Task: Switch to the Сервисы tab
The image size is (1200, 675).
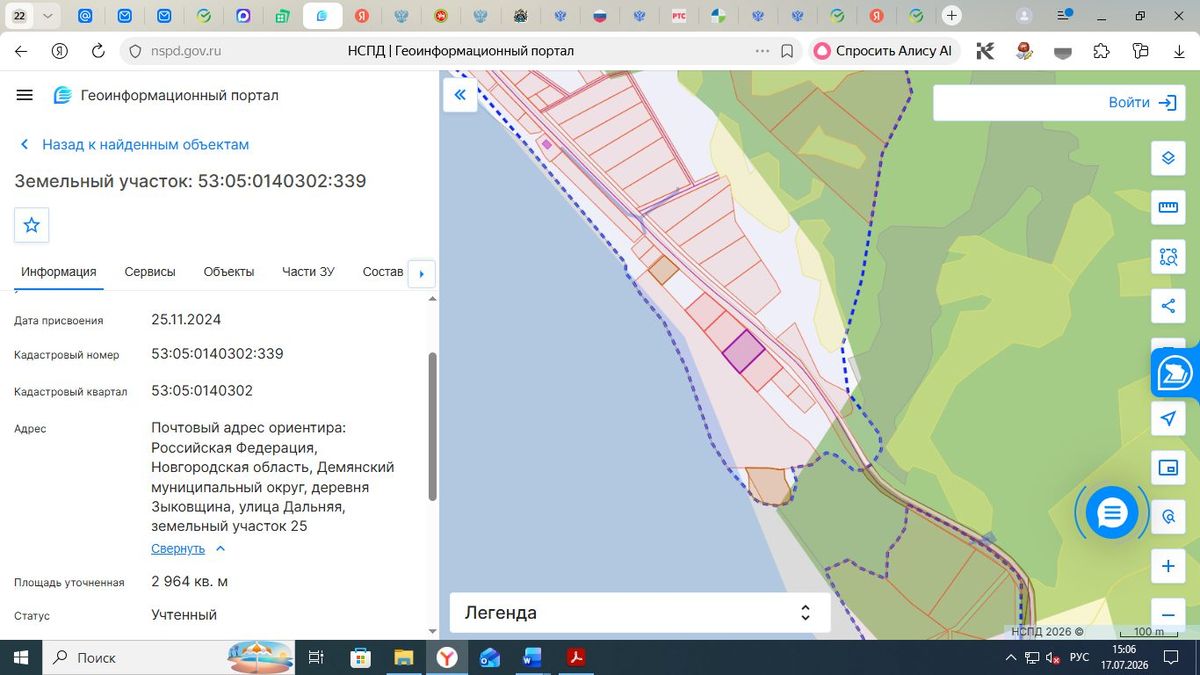Action: pyautogui.click(x=150, y=272)
